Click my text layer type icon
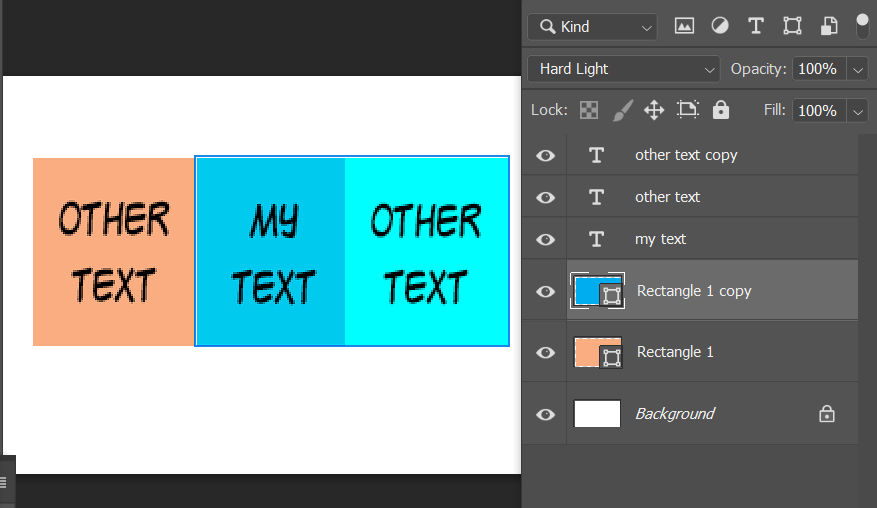The height and width of the screenshot is (508, 877). click(597, 239)
